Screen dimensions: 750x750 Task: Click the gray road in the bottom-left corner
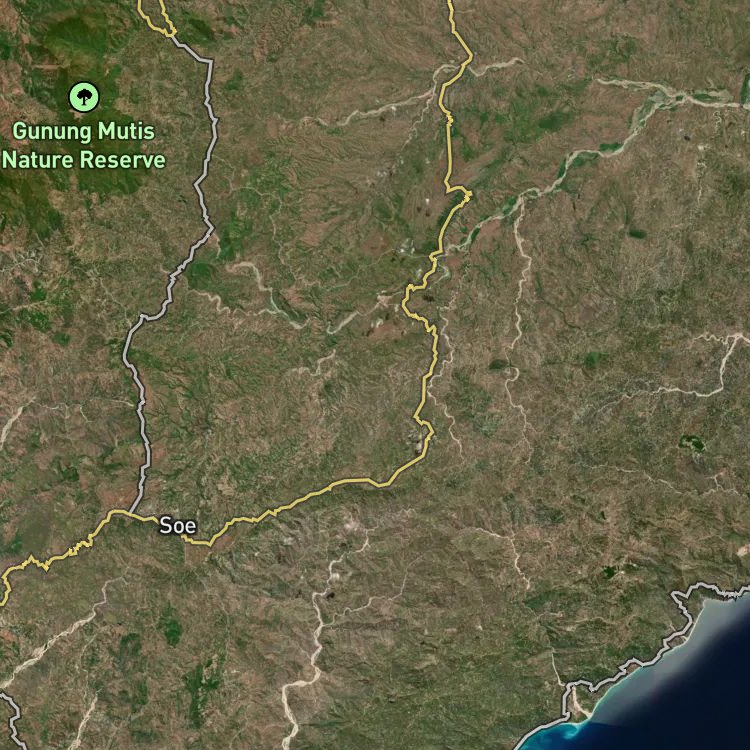[x=12, y=712]
